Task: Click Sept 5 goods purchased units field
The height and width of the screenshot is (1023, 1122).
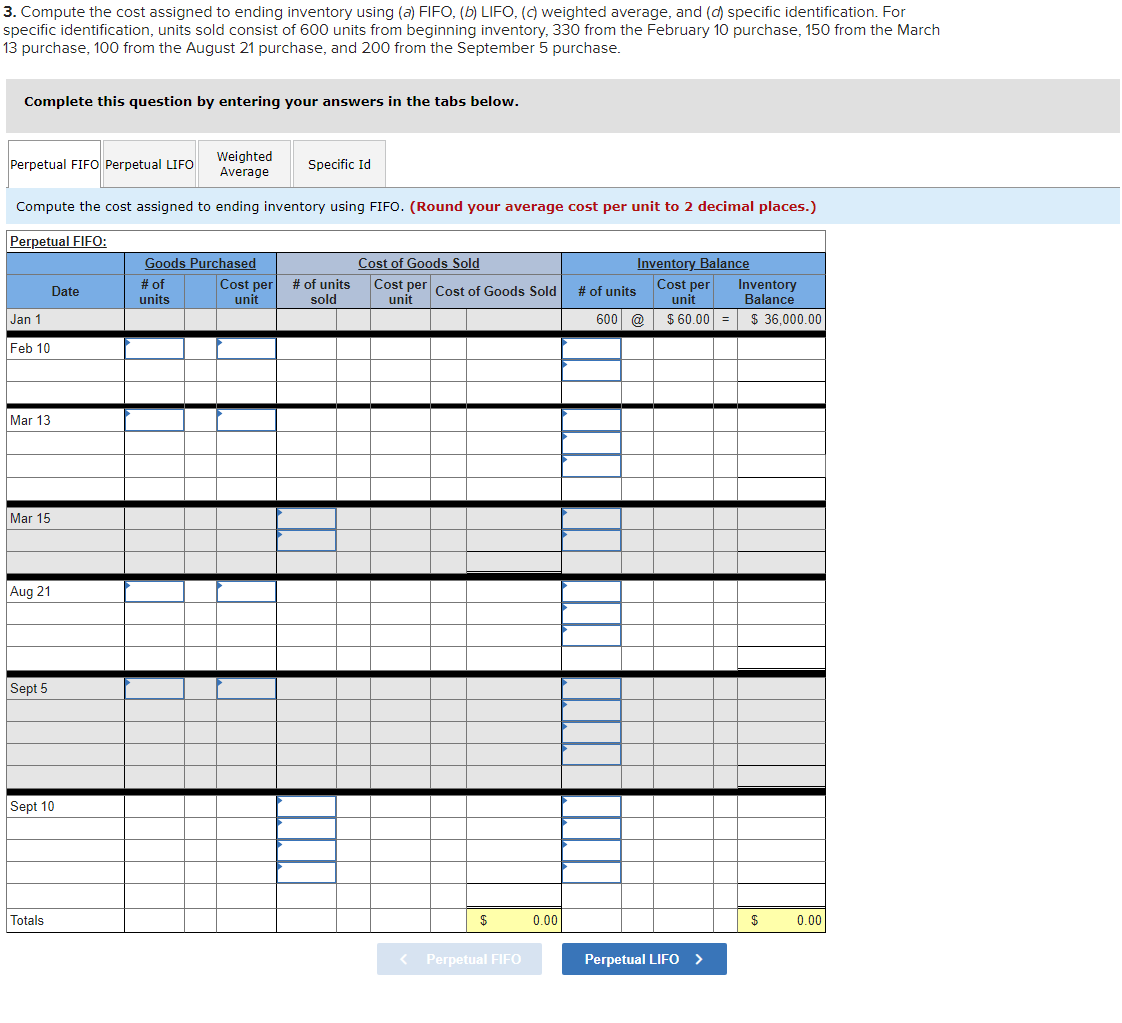Action: pos(155,688)
